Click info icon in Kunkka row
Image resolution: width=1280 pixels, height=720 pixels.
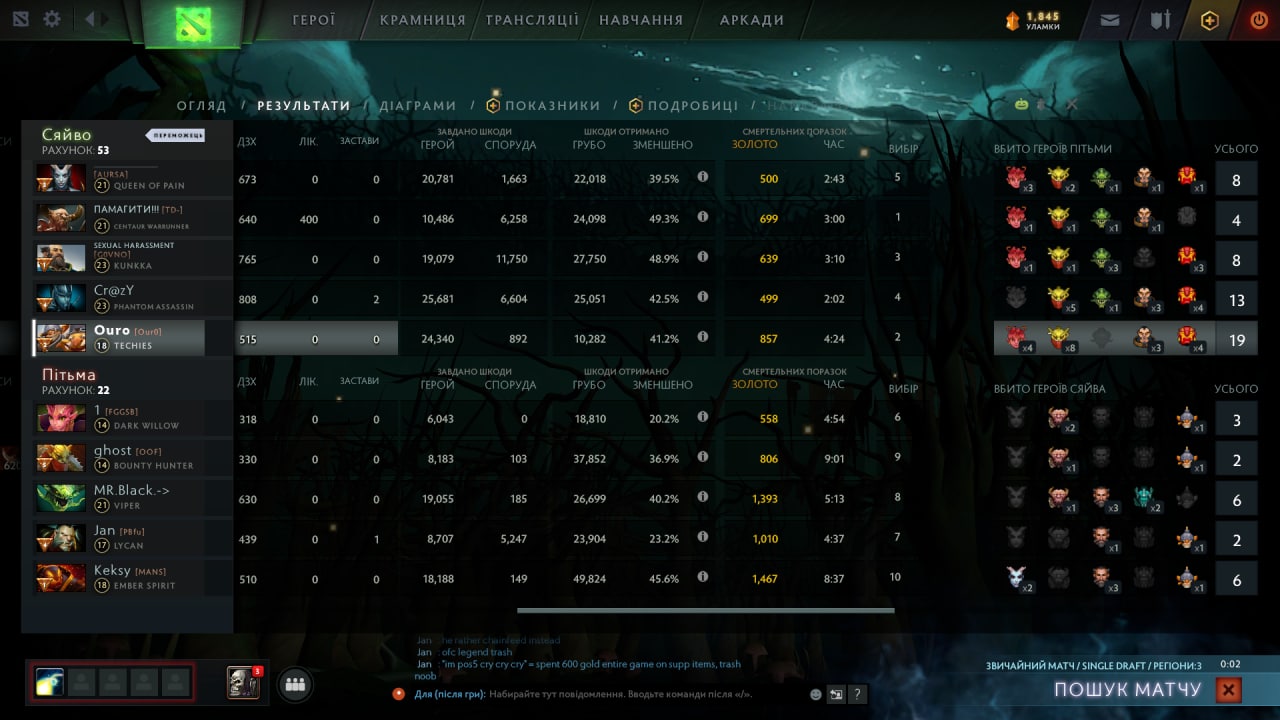pyautogui.click(x=702, y=257)
